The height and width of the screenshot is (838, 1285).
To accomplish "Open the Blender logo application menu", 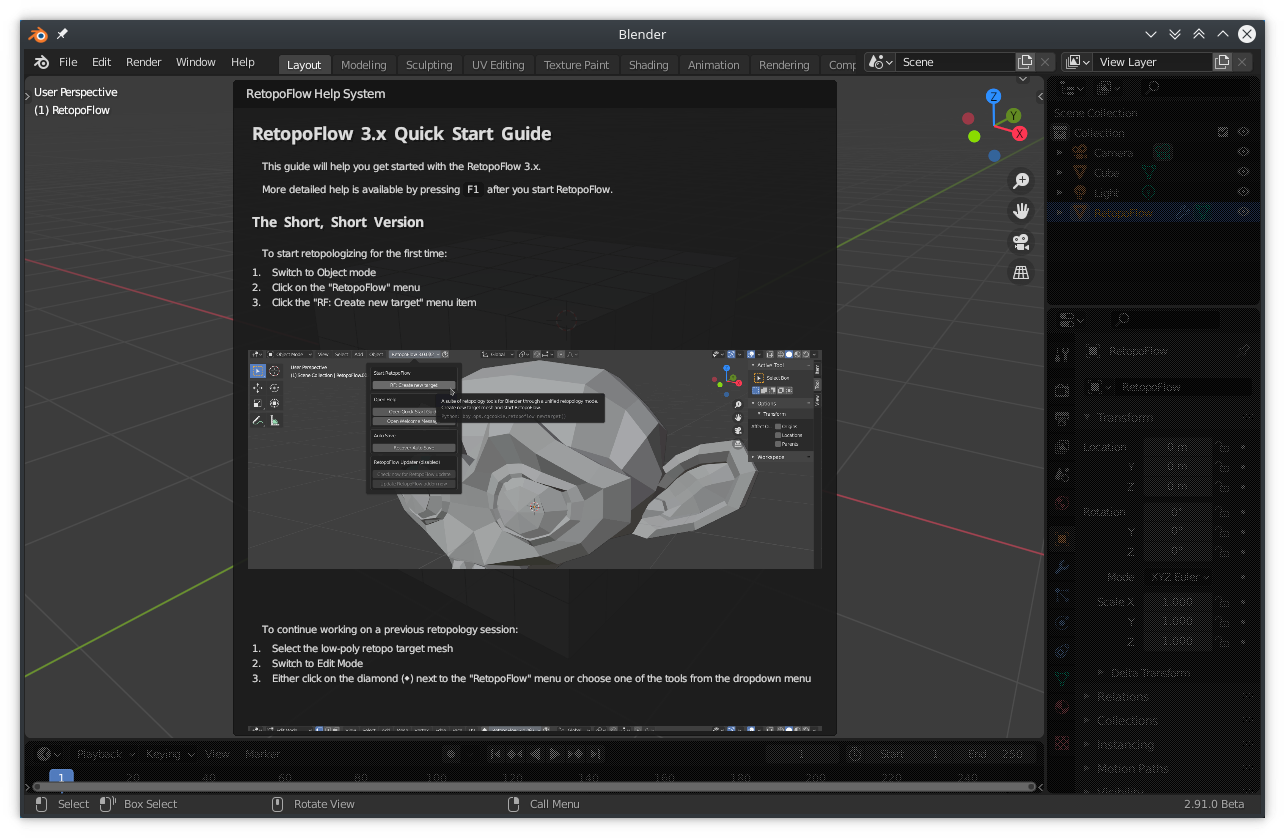I will [41, 62].
